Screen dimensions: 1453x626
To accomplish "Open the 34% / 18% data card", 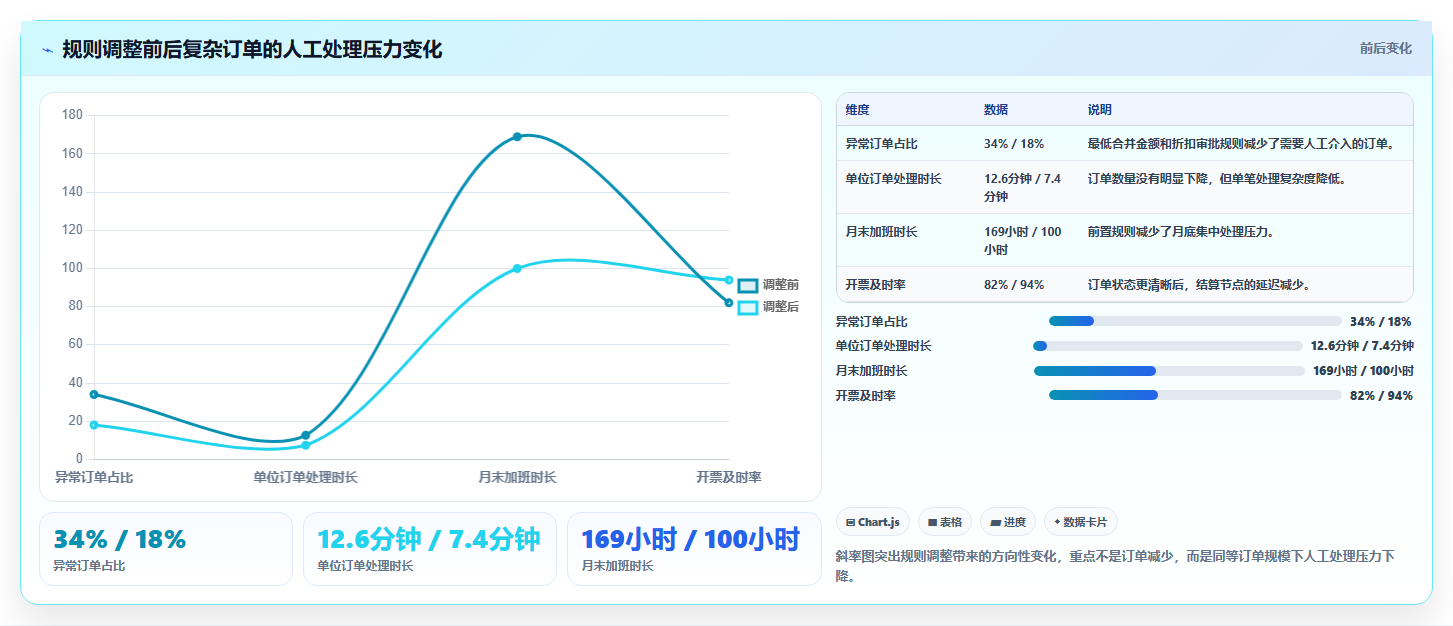I will click(x=166, y=549).
